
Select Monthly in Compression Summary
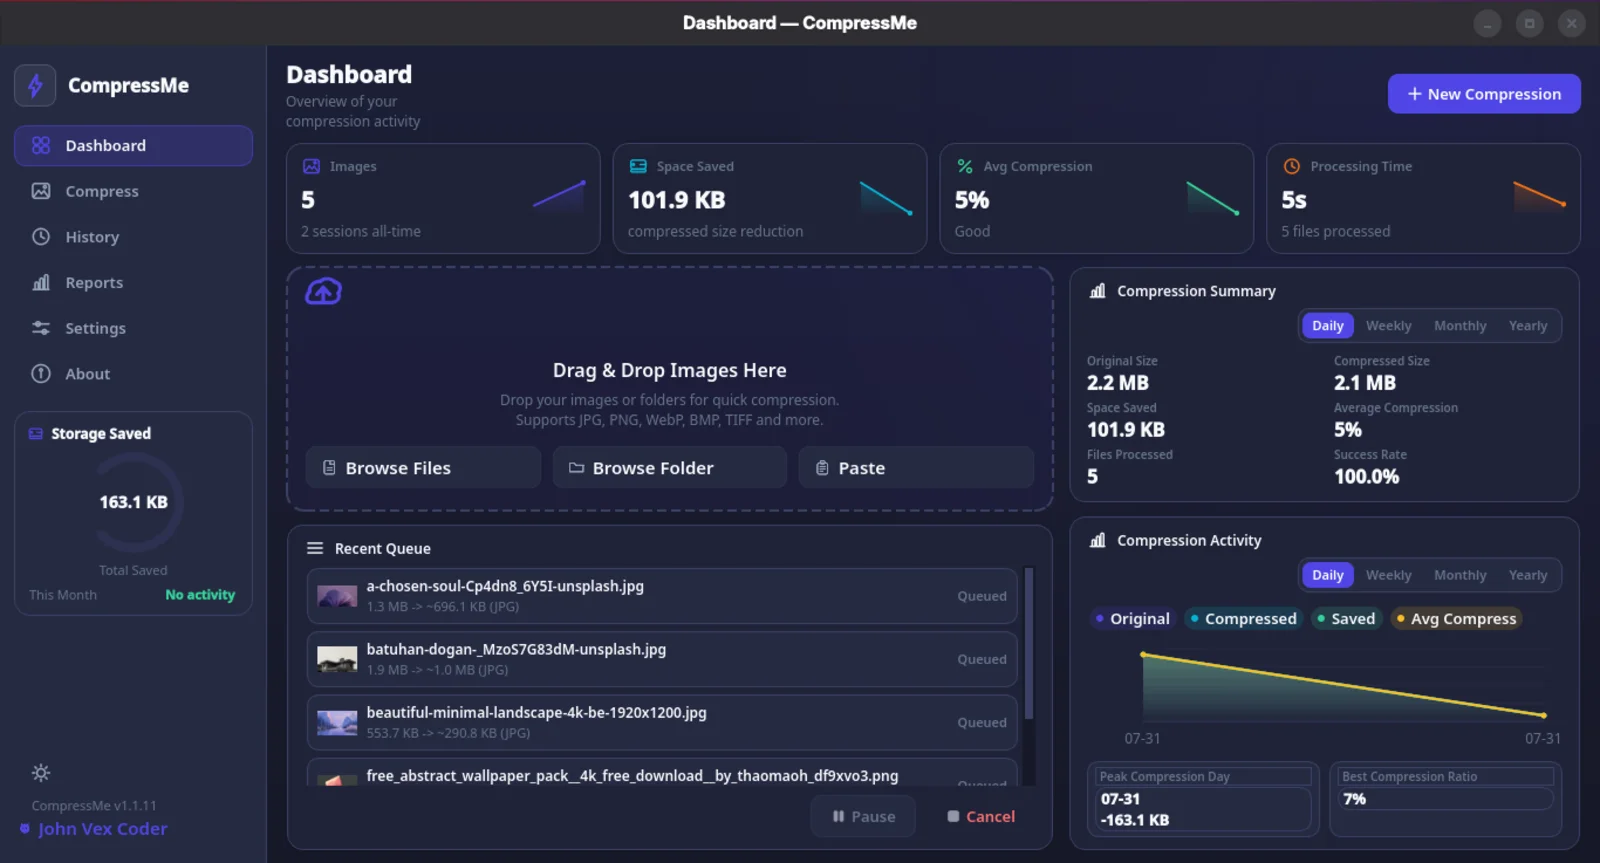point(1460,326)
